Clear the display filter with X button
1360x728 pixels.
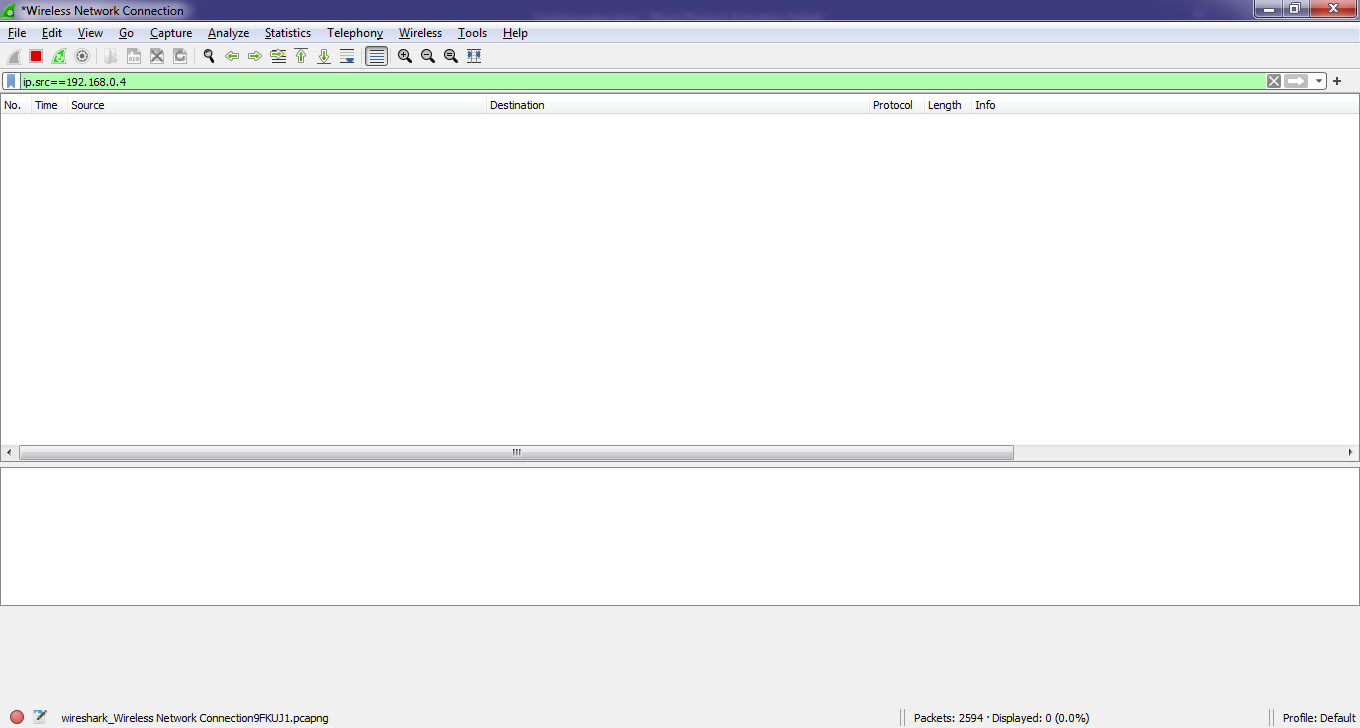tap(1273, 81)
